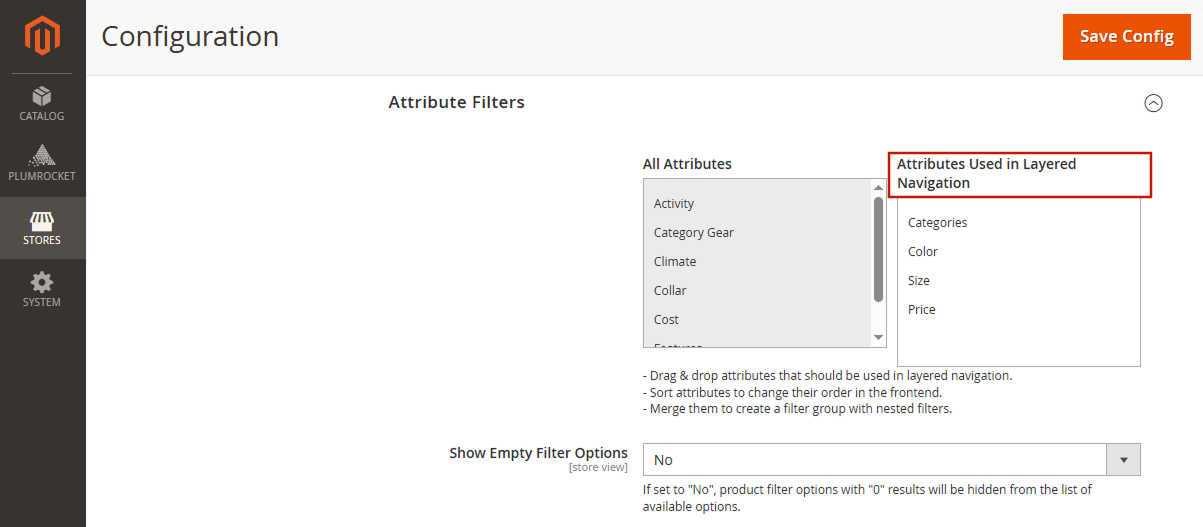The image size is (1203, 527).
Task: Click the All Attributes scroll-up arrow
Action: coord(879,188)
